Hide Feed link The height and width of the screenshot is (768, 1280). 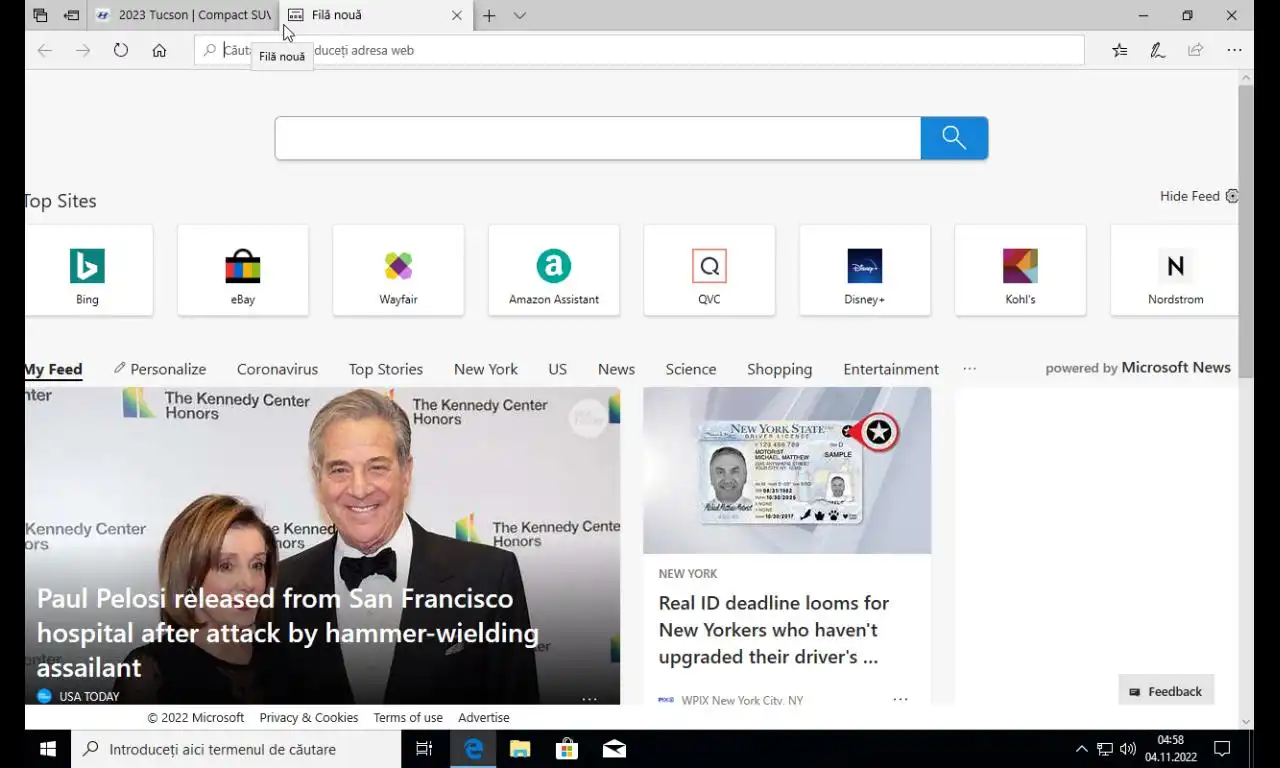1189,196
